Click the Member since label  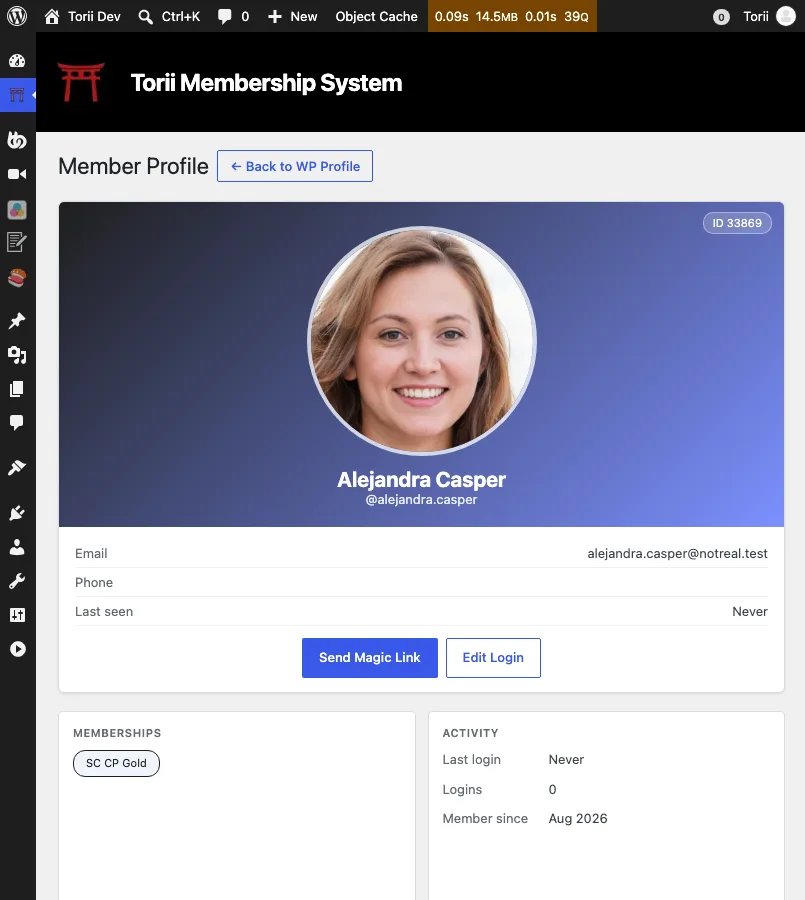[x=485, y=818]
